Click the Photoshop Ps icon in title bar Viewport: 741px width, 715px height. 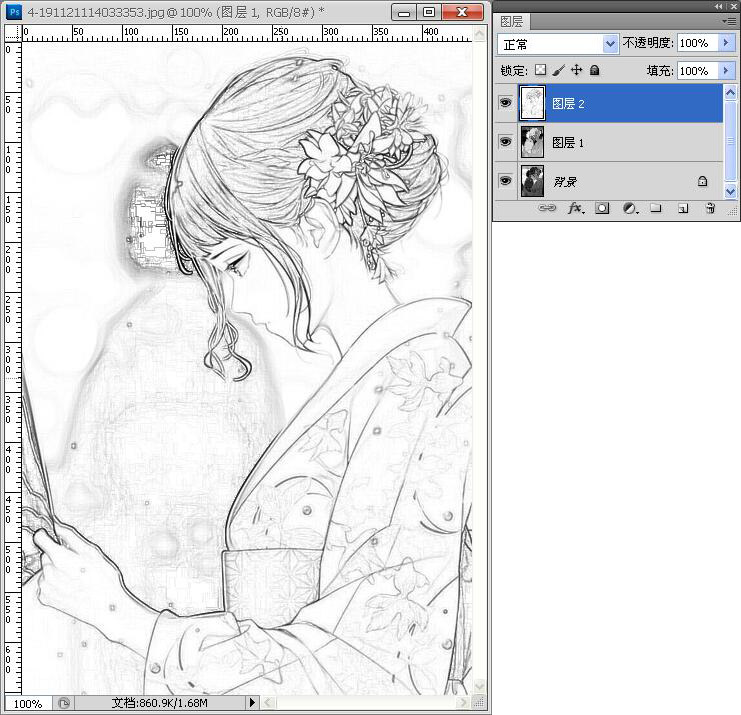point(14,12)
